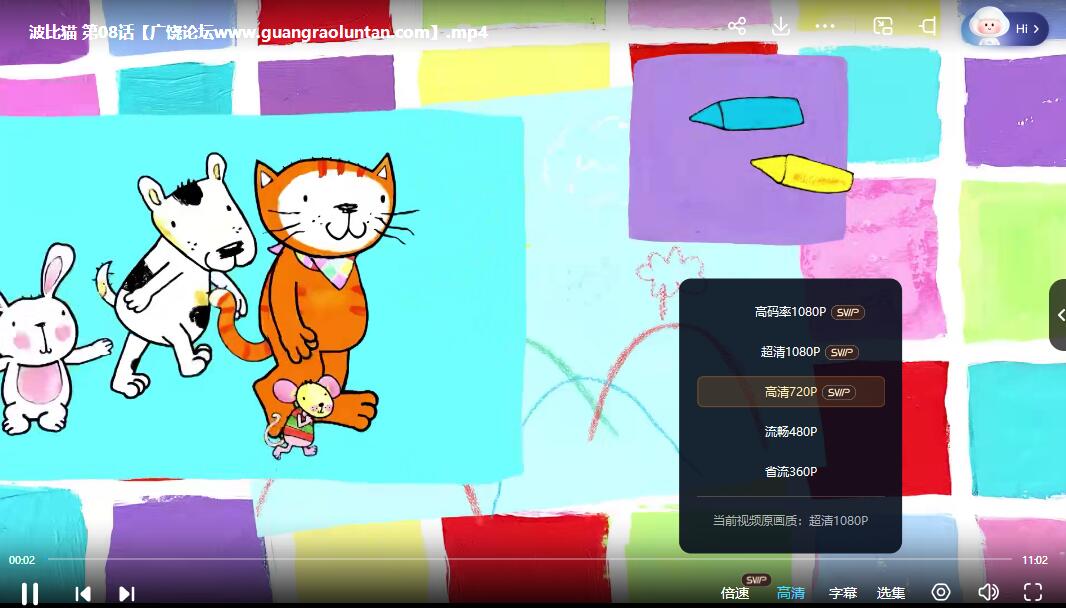Pause the video playback

(29, 594)
